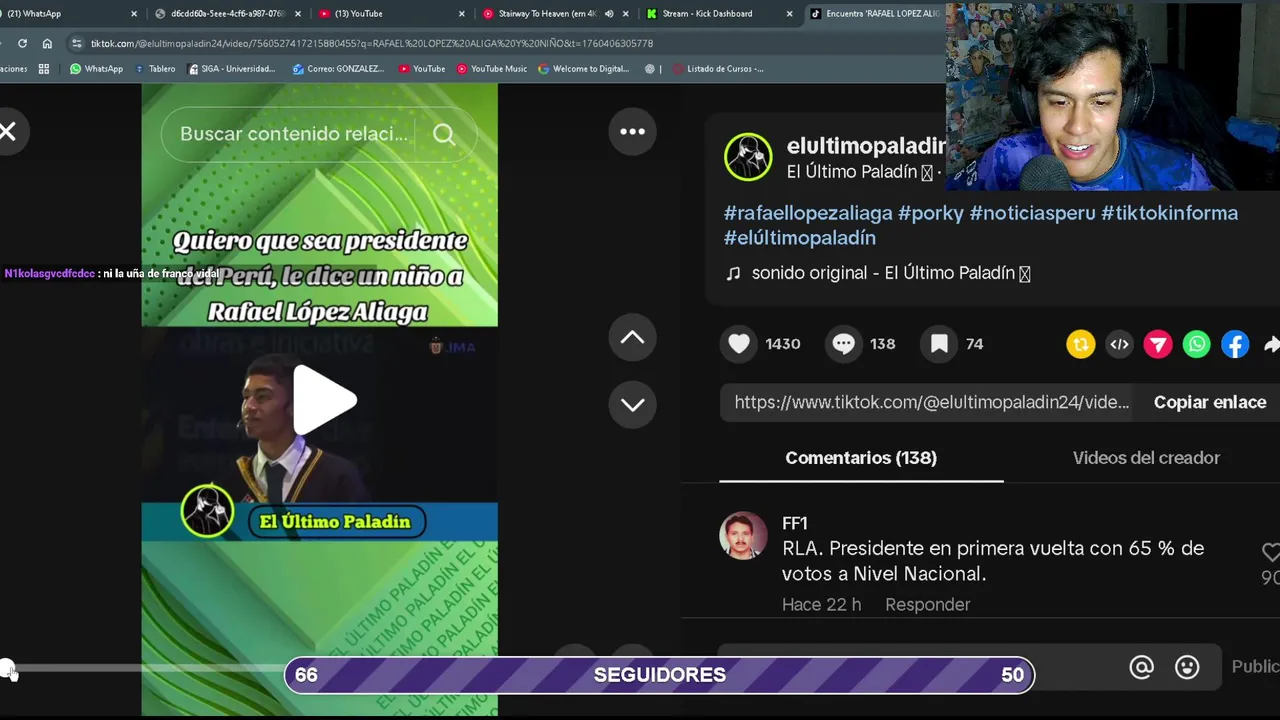Image resolution: width=1280 pixels, height=720 pixels.
Task: Reload the page with refresh icon
Action: coord(22,43)
